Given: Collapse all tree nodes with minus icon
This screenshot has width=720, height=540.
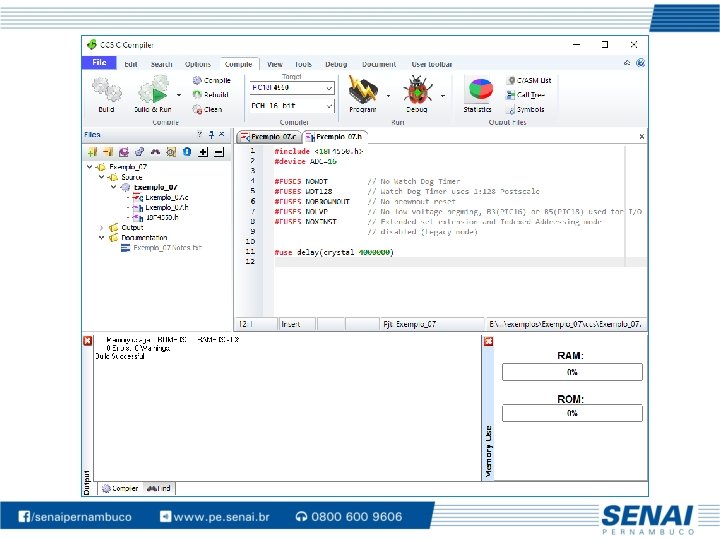Looking at the screenshot, I should pyautogui.click(x=219, y=152).
